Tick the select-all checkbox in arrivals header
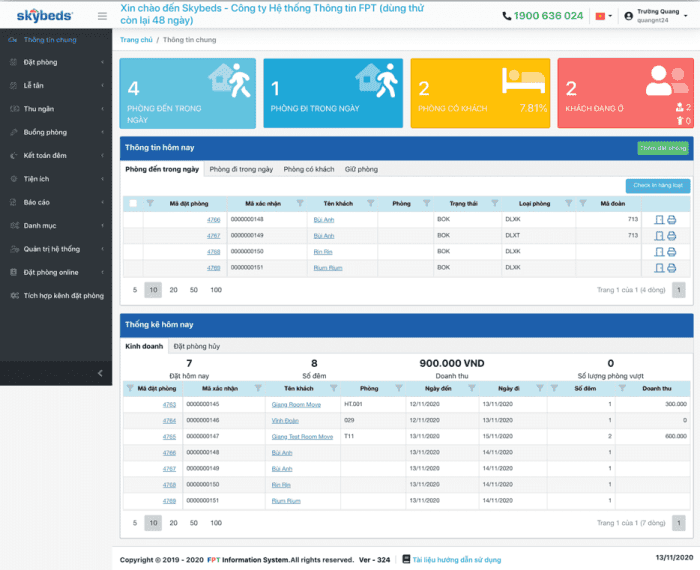Image resolution: width=700 pixels, height=570 pixels. coord(133,204)
